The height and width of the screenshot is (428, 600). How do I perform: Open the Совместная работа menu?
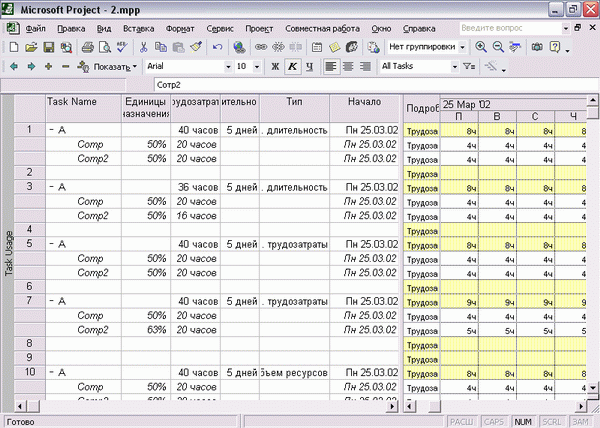[x=322, y=29]
